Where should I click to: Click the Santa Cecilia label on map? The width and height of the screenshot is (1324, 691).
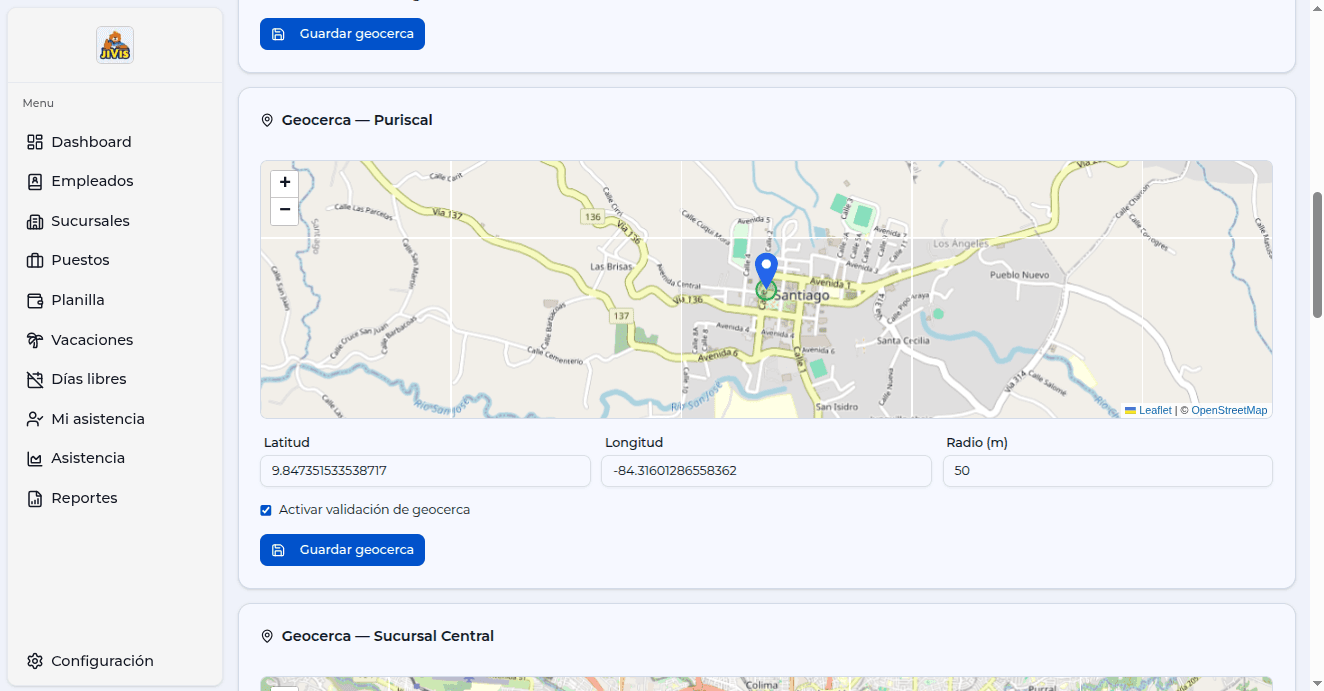903,340
